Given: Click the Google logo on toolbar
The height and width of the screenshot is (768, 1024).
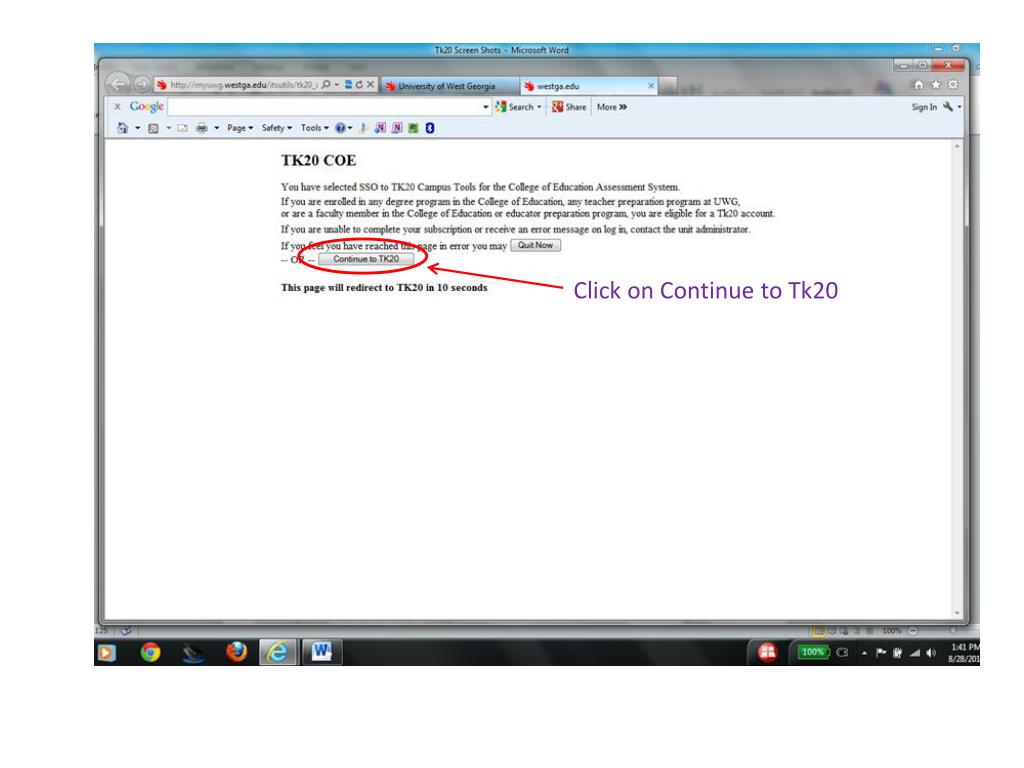Looking at the screenshot, I should click(146, 106).
